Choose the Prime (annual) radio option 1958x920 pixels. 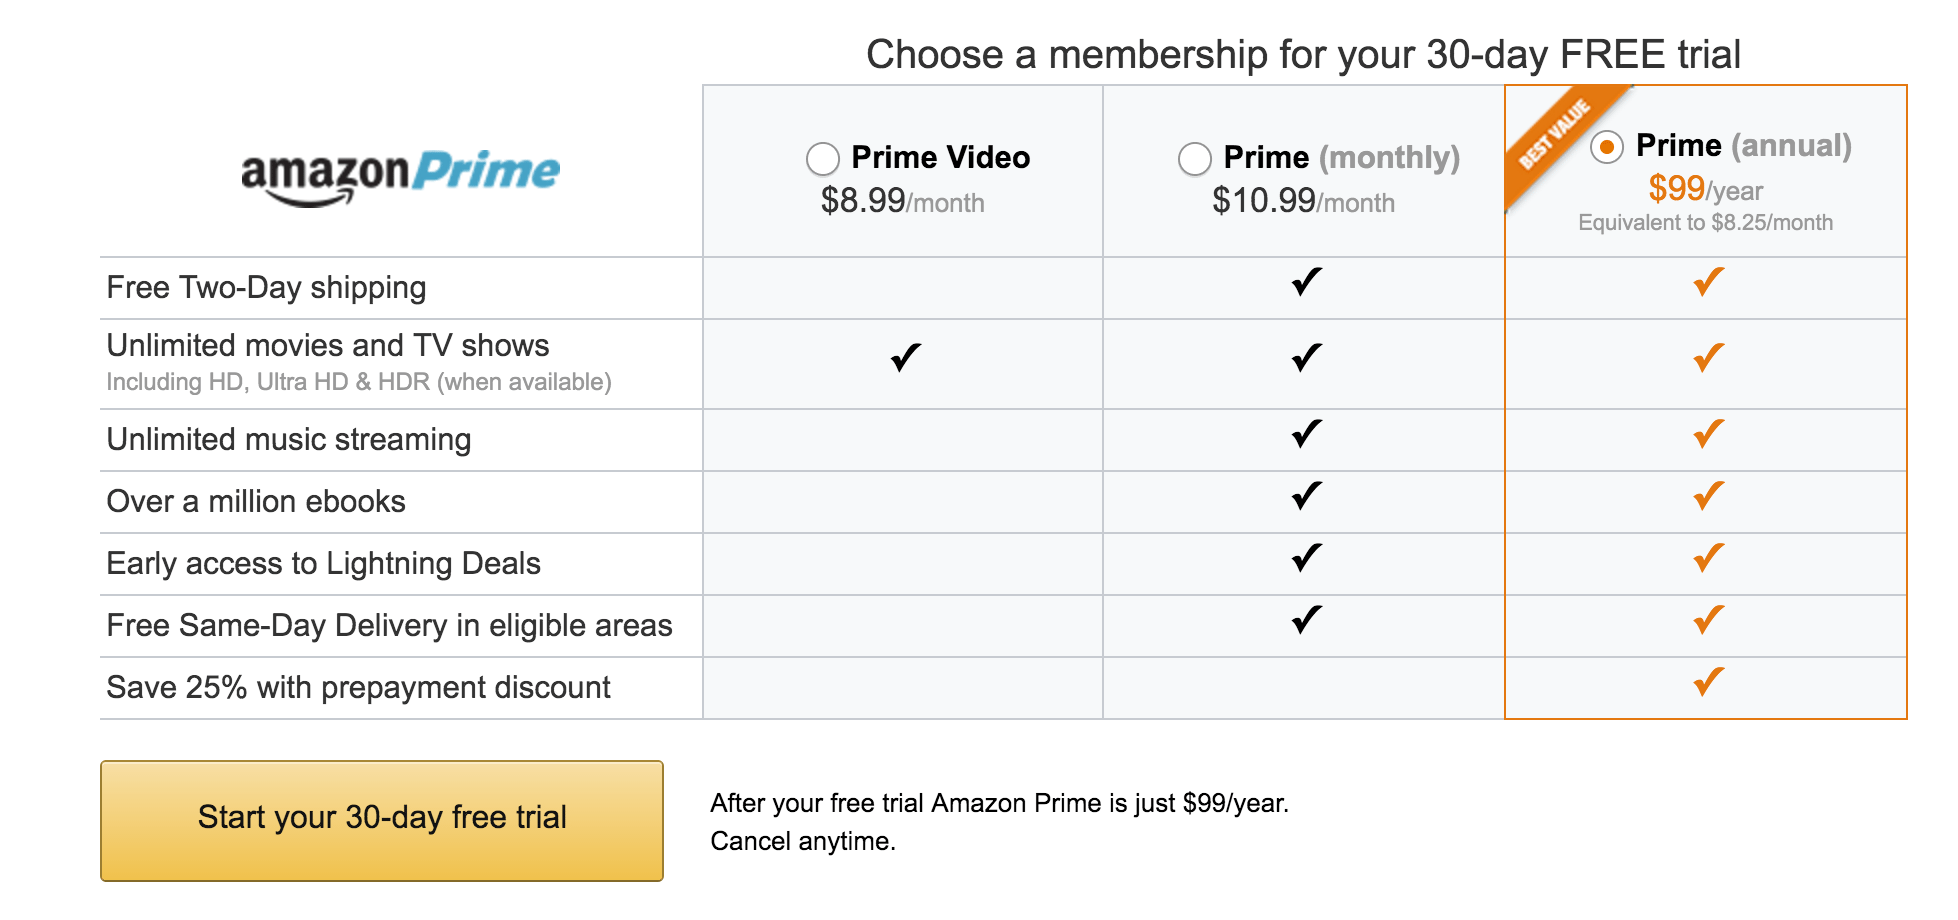point(1606,147)
